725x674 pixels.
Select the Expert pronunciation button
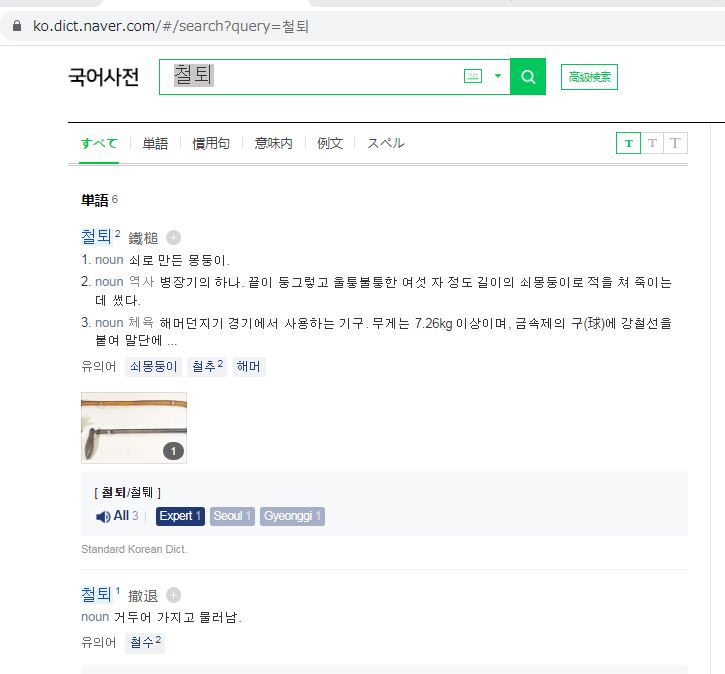pos(180,516)
